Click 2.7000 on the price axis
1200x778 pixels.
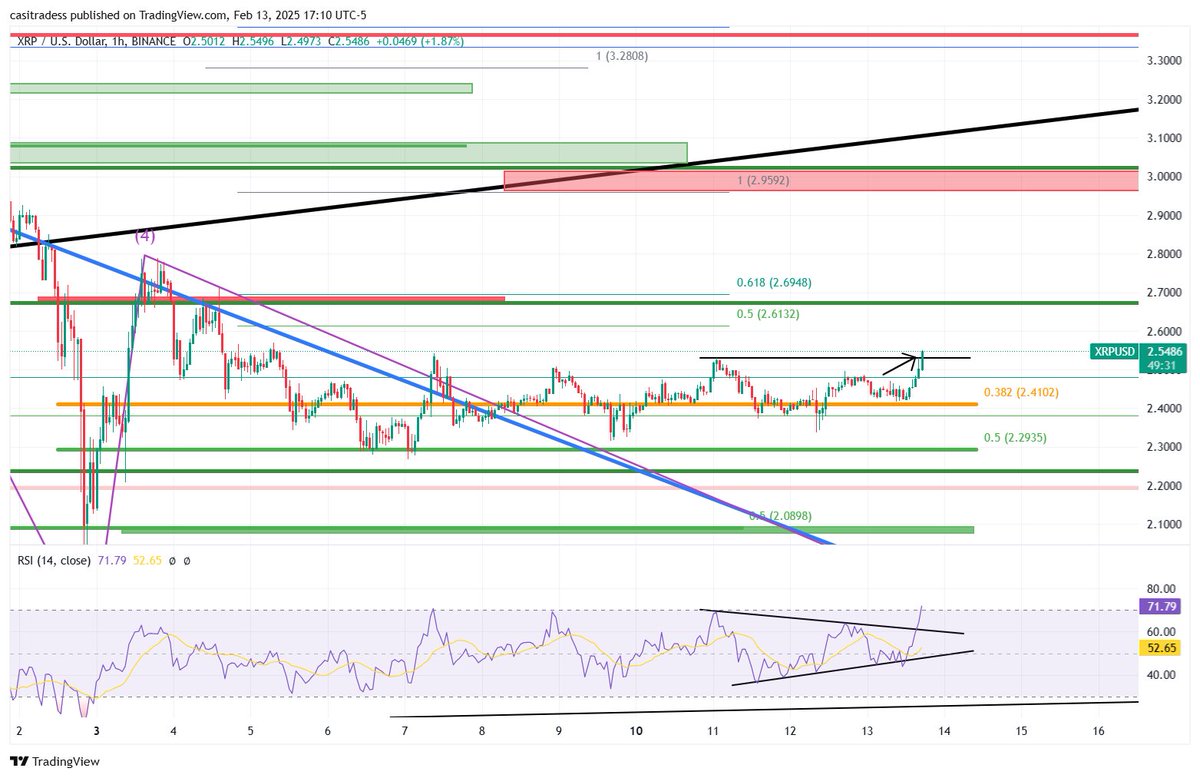pos(1162,293)
